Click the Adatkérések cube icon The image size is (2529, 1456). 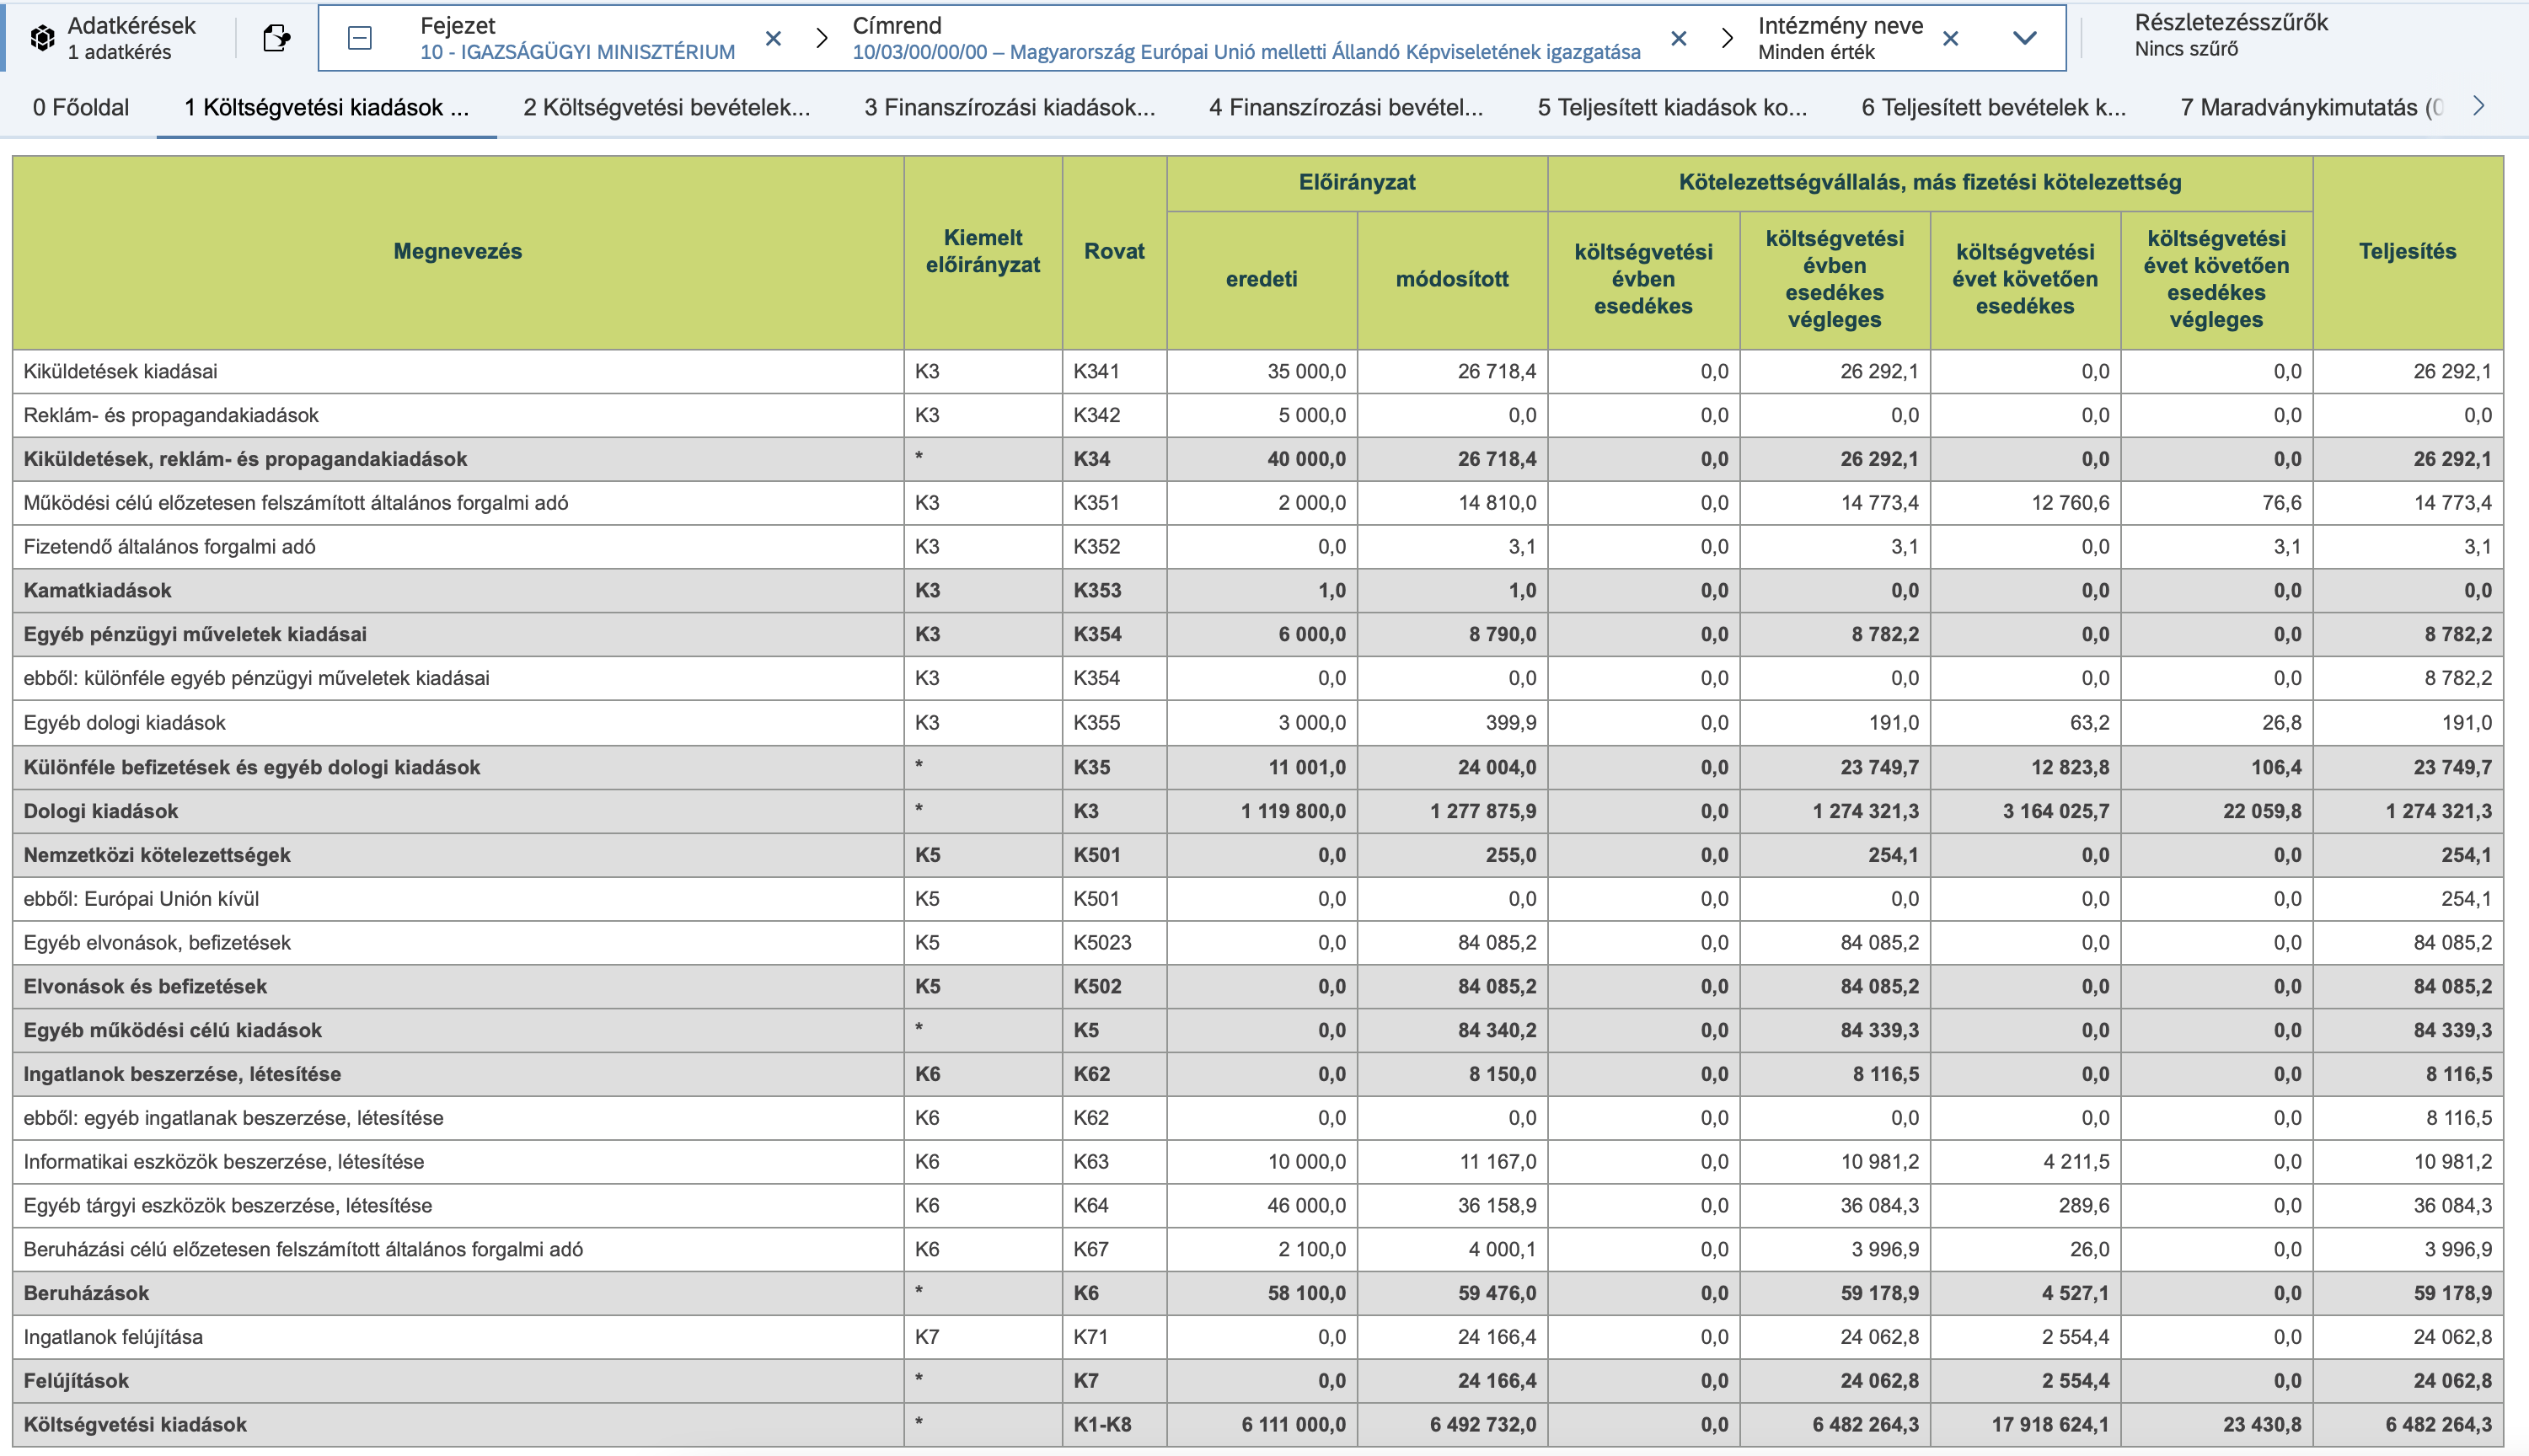point(42,38)
